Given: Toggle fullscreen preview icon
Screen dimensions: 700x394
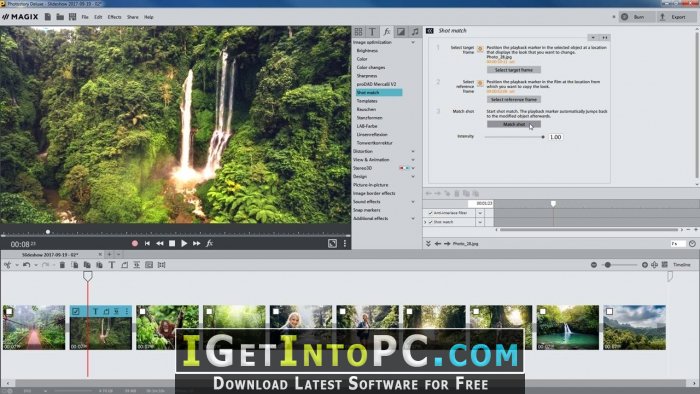Looking at the screenshot, I should [332, 243].
